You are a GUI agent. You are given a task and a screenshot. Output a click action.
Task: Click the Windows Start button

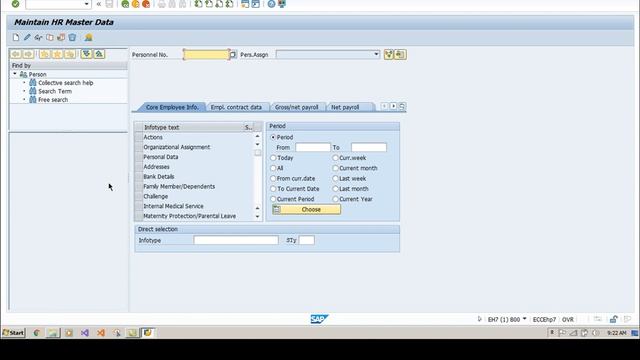coord(13,333)
